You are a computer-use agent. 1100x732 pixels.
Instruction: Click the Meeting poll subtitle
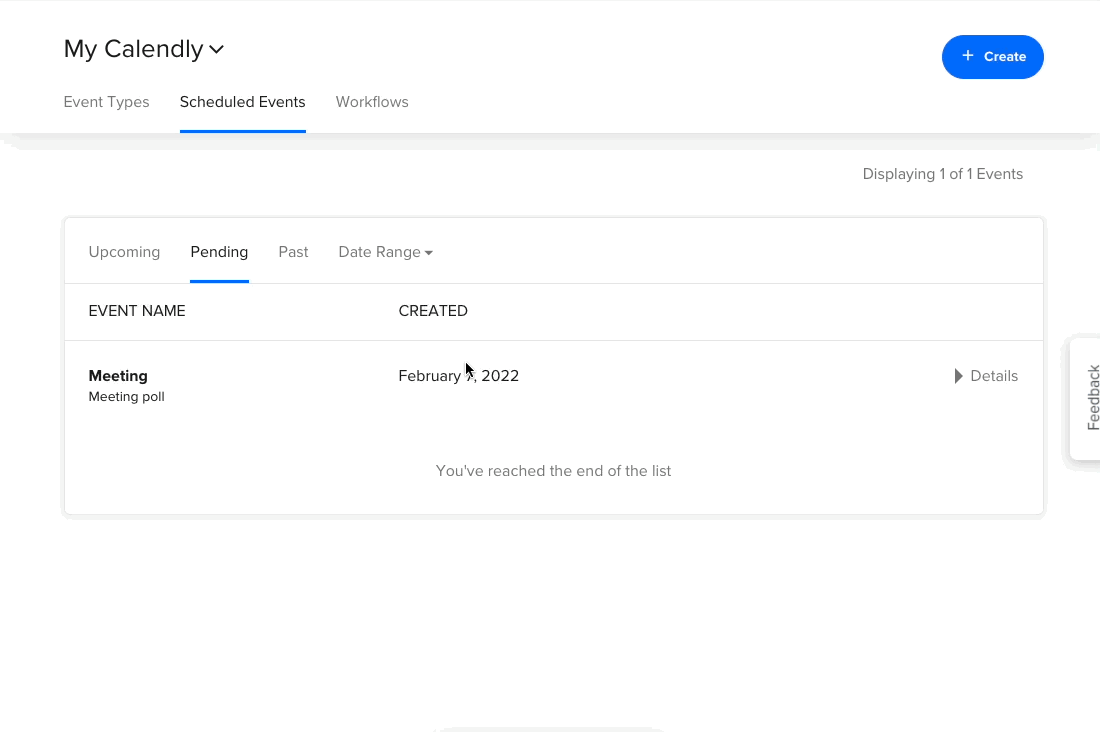point(126,397)
